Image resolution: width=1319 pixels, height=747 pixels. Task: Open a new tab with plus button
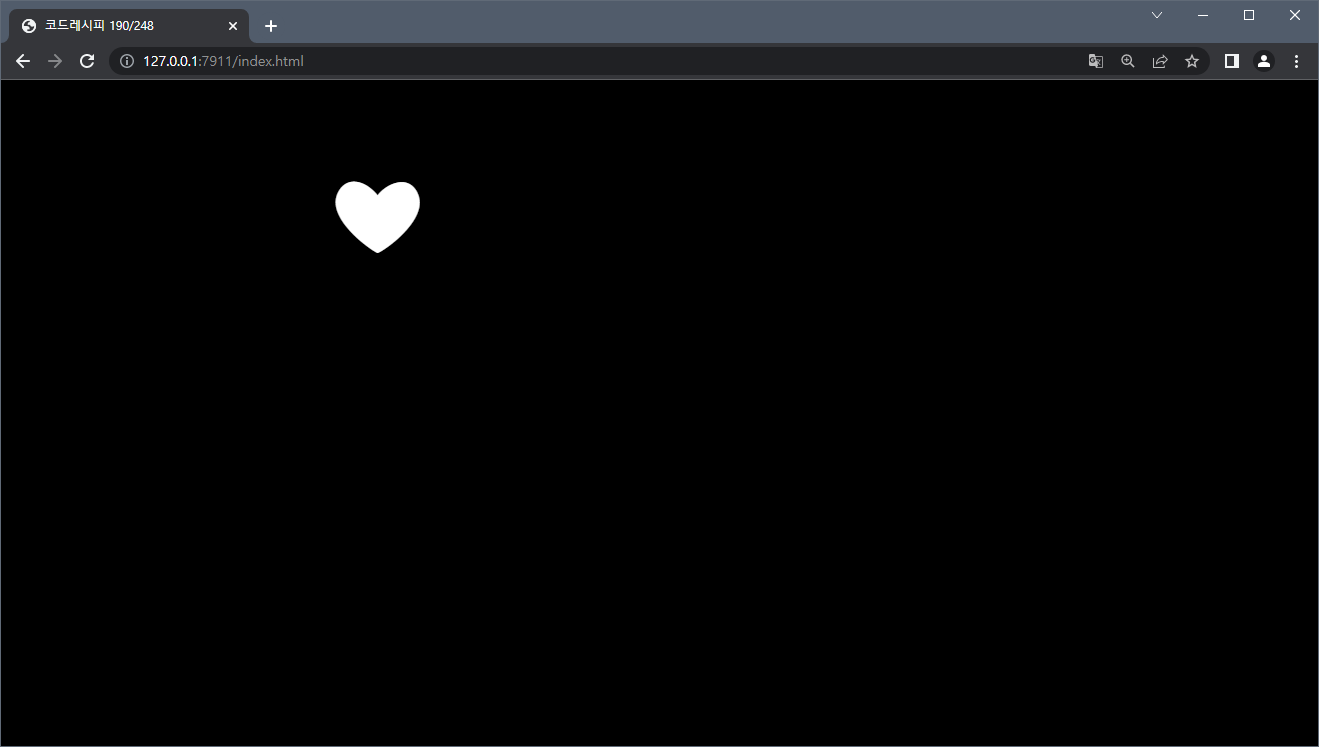tap(271, 26)
